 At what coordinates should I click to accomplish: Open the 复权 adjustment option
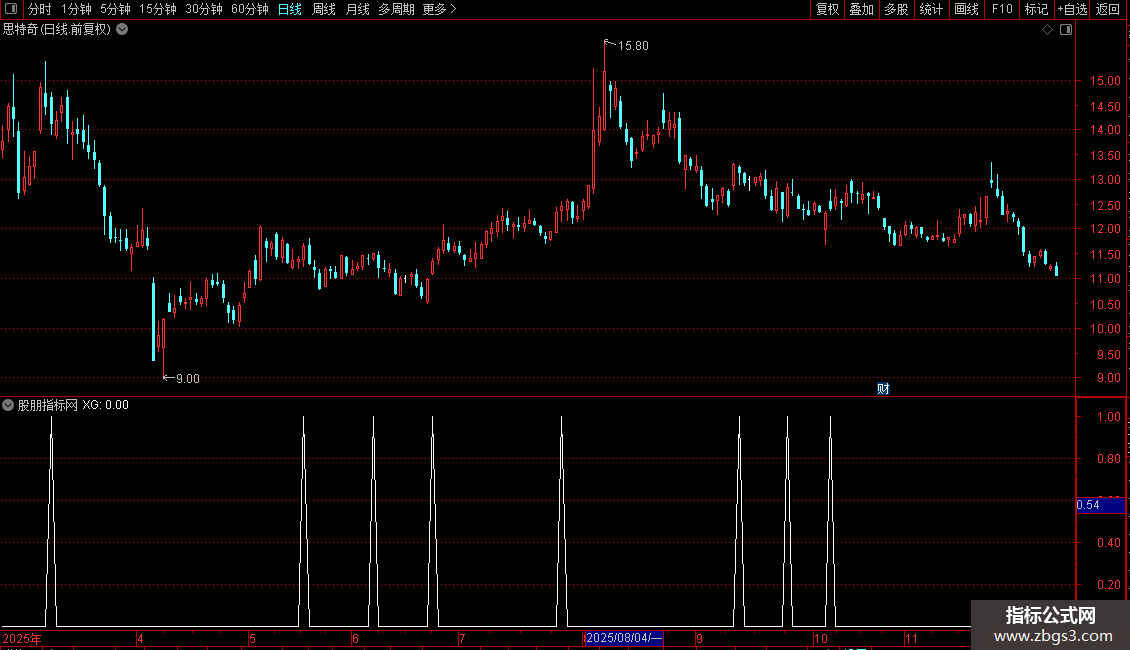827,9
